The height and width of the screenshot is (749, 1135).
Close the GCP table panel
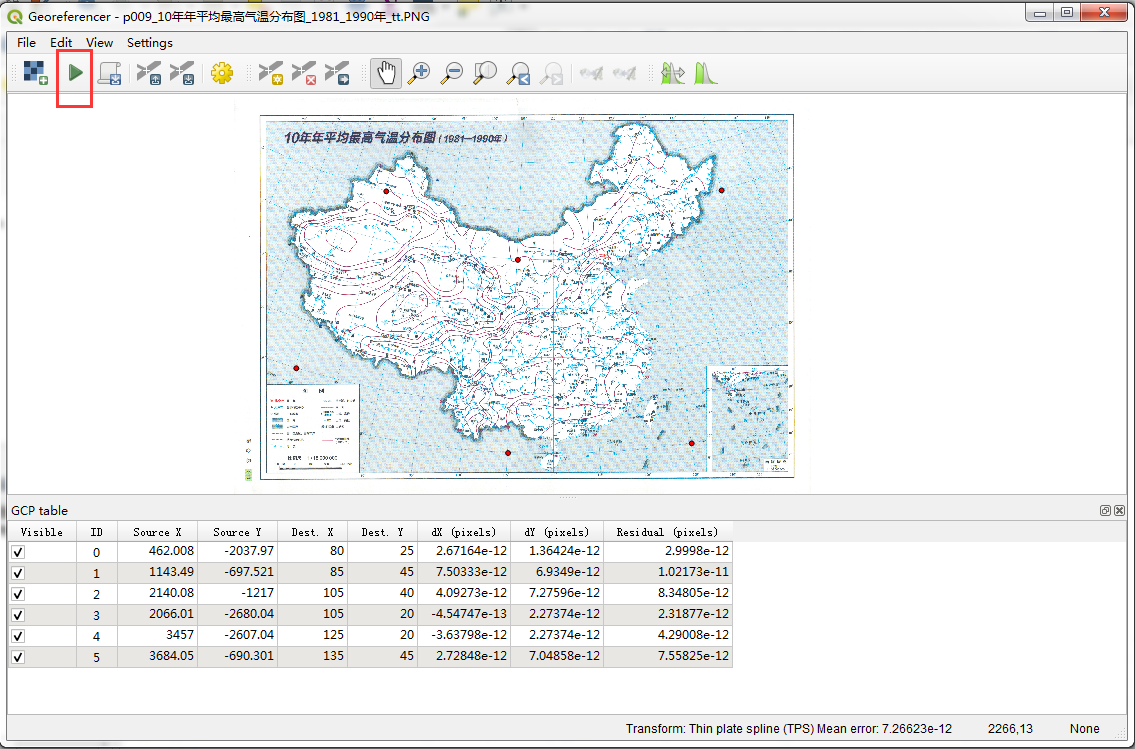pyautogui.click(x=1120, y=510)
